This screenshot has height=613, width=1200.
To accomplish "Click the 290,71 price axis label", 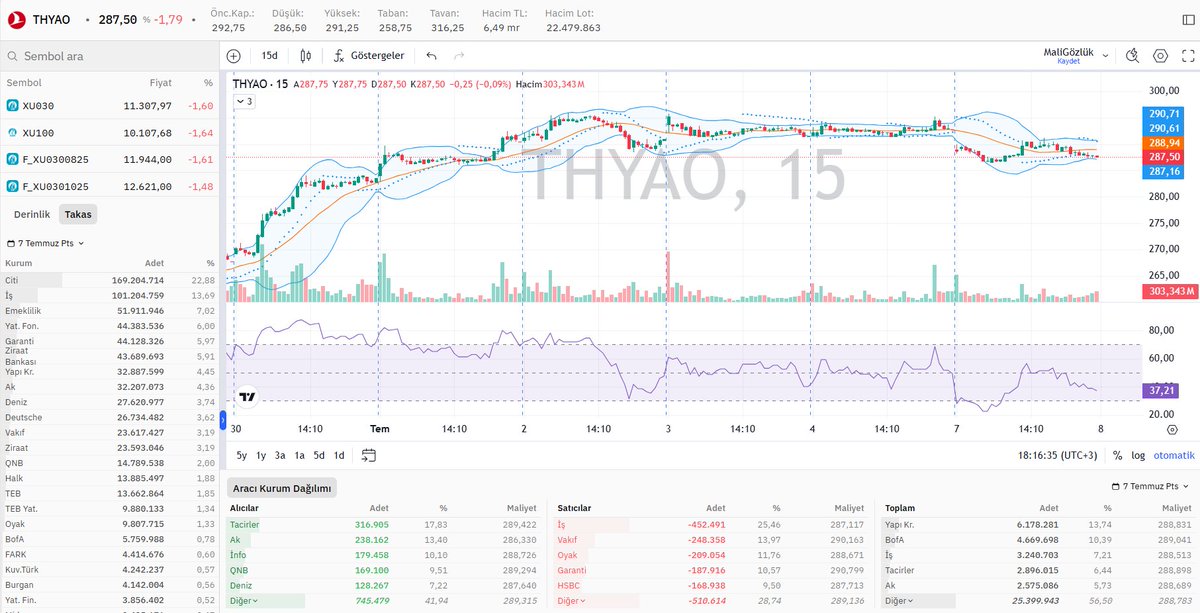I will point(1161,115).
